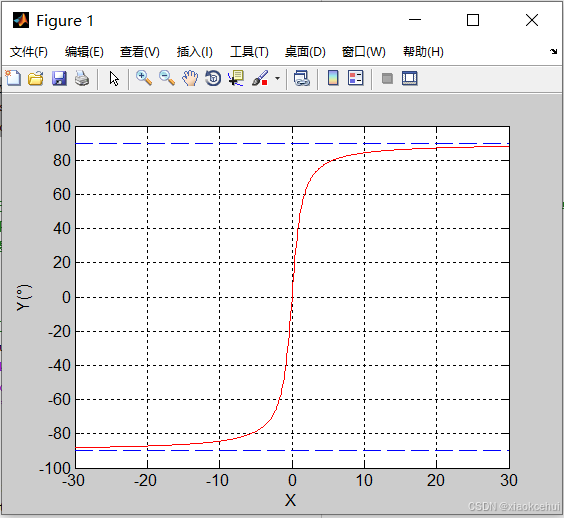
Task: Activate the Brush data tool
Action: (260, 78)
